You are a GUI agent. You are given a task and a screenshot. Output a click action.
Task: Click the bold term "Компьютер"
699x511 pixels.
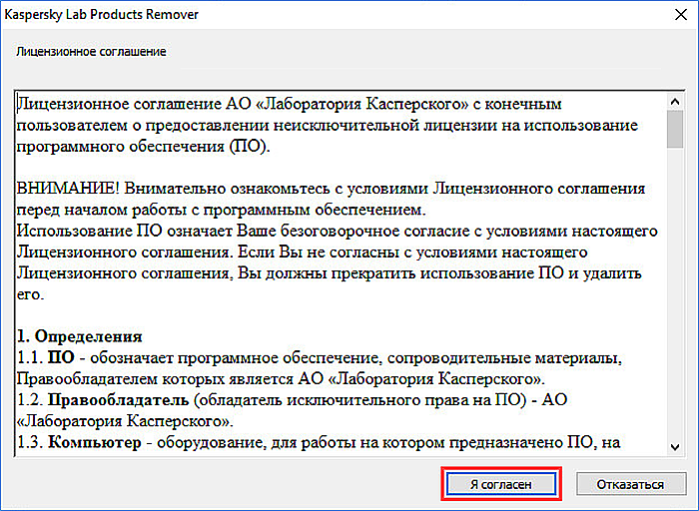[x=95, y=442]
